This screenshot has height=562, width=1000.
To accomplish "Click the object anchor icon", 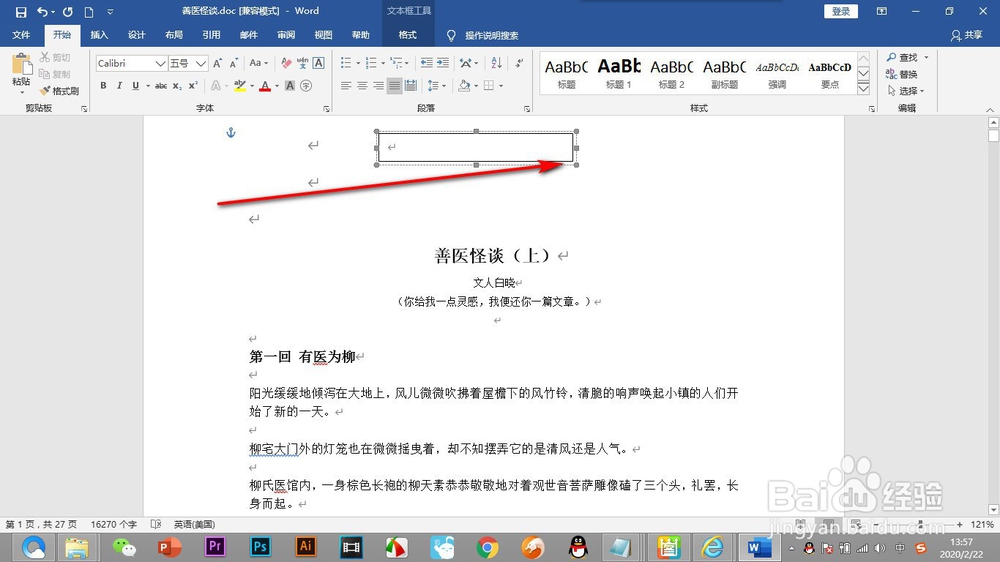I will (231, 133).
